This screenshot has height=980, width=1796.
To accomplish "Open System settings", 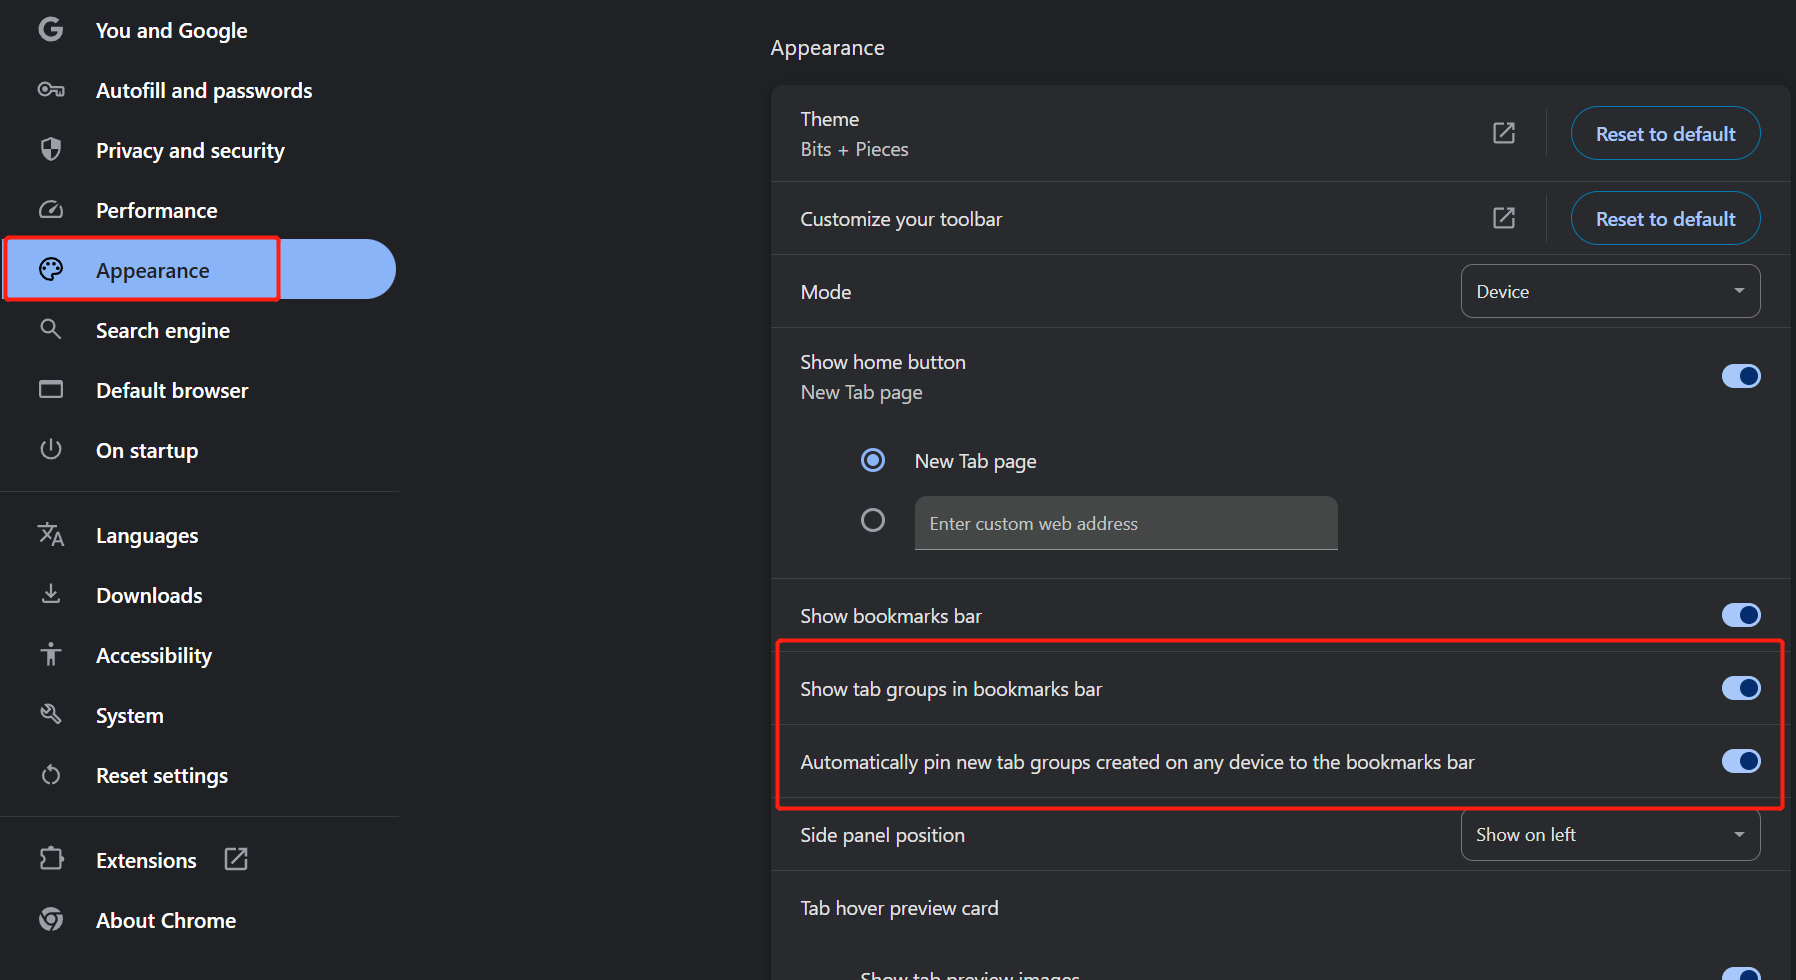I will pos(130,716).
